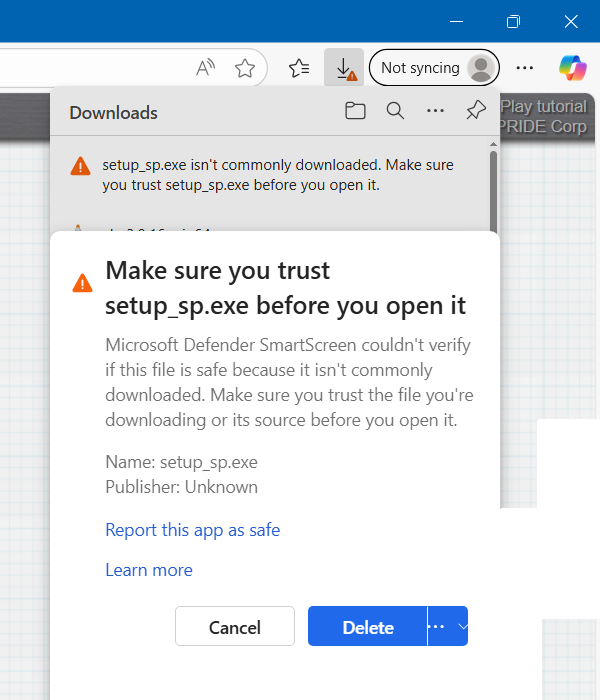Image resolution: width=600 pixels, height=700 pixels.
Task: Open the downloads folder icon
Action: [355, 111]
